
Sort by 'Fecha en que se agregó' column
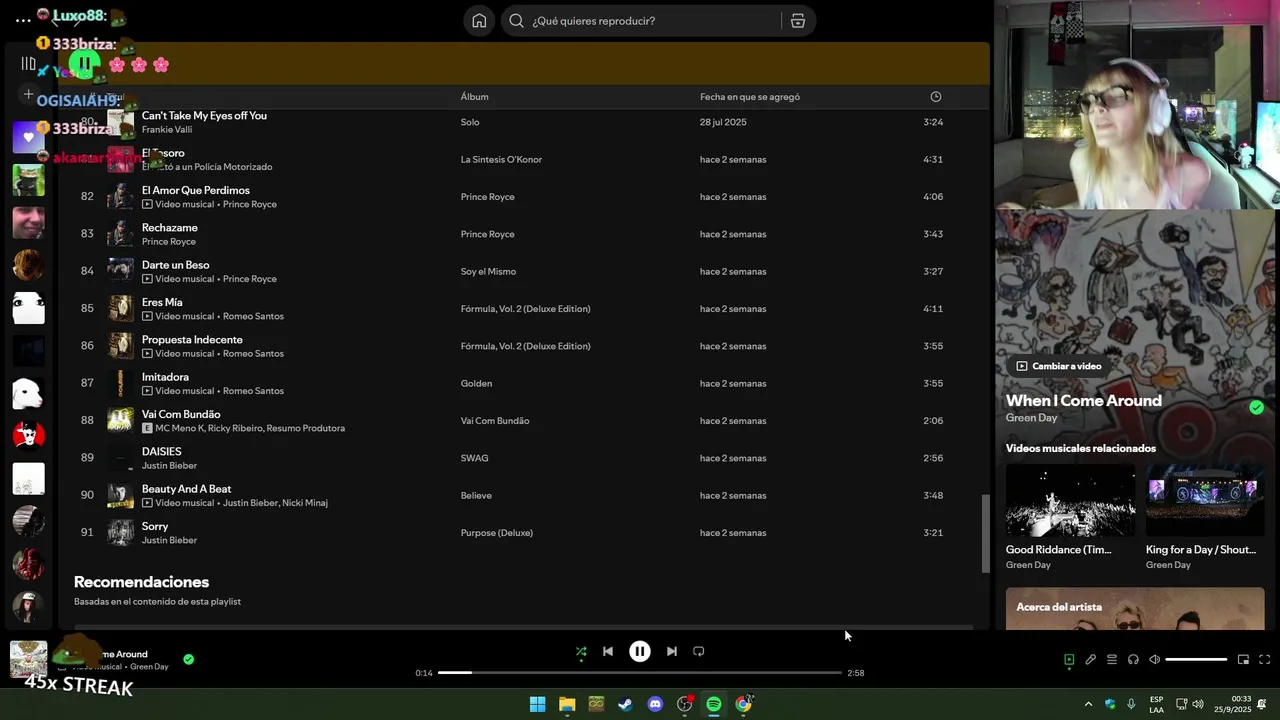tap(750, 97)
